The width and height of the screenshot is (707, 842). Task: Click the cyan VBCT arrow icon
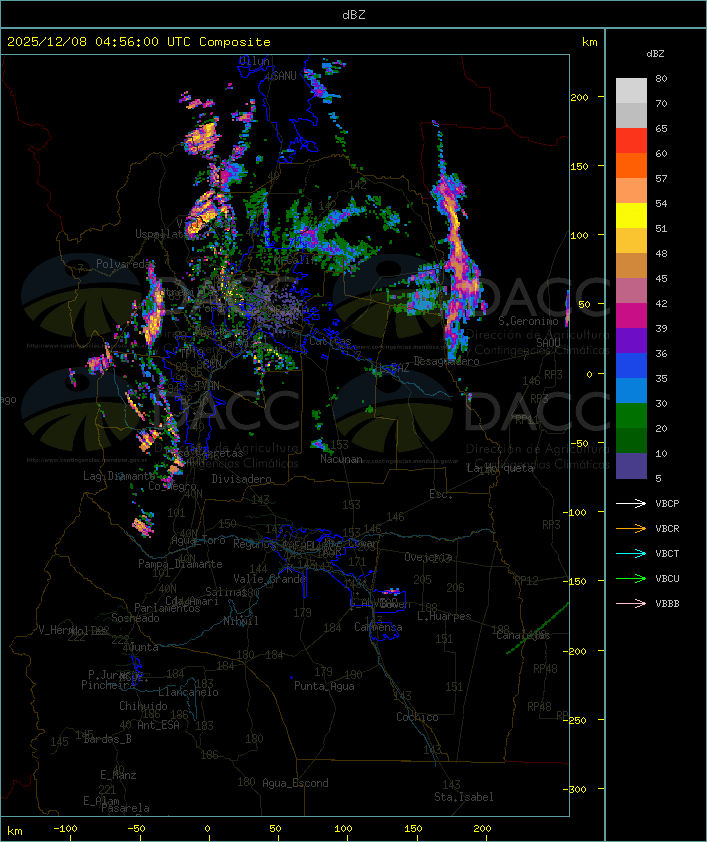(x=631, y=553)
